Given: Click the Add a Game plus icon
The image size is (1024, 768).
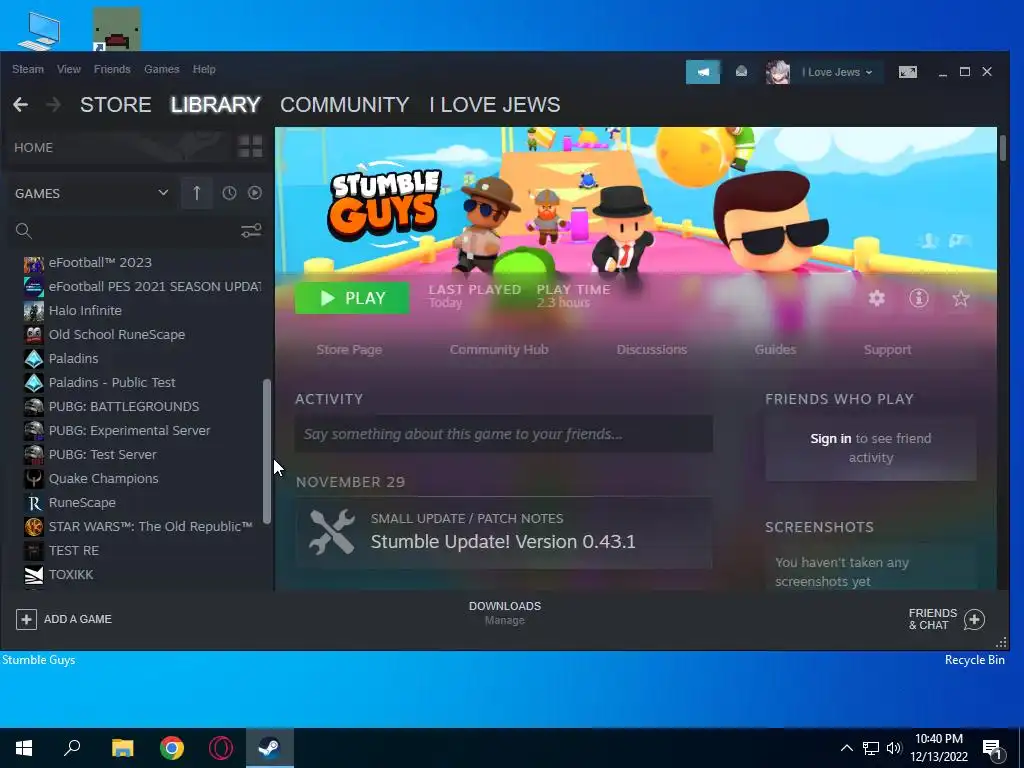Looking at the screenshot, I should pyautogui.click(x=26, y=619).
